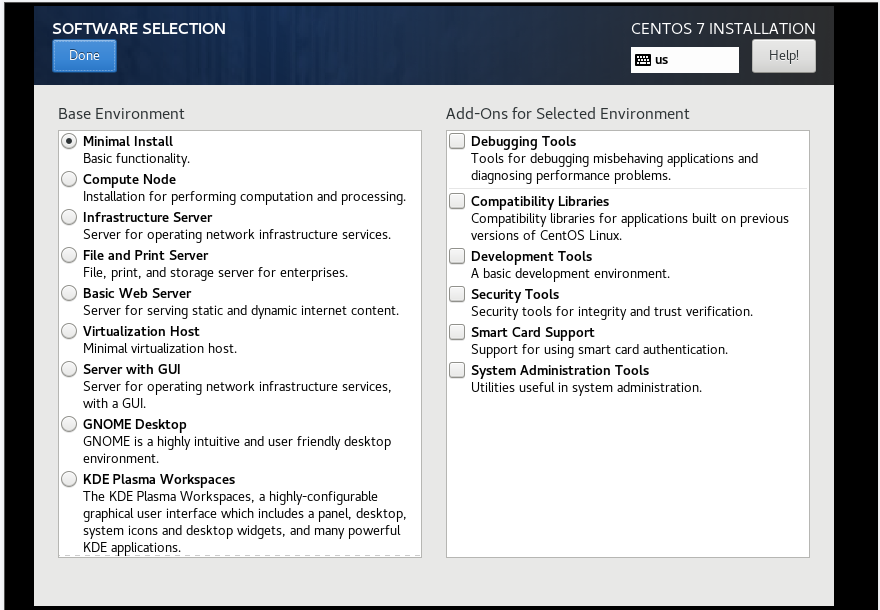The width and height of the screenshot is (880, 610).
Task: Select the Virtualization Host radio button
Action: pos(69,331)
